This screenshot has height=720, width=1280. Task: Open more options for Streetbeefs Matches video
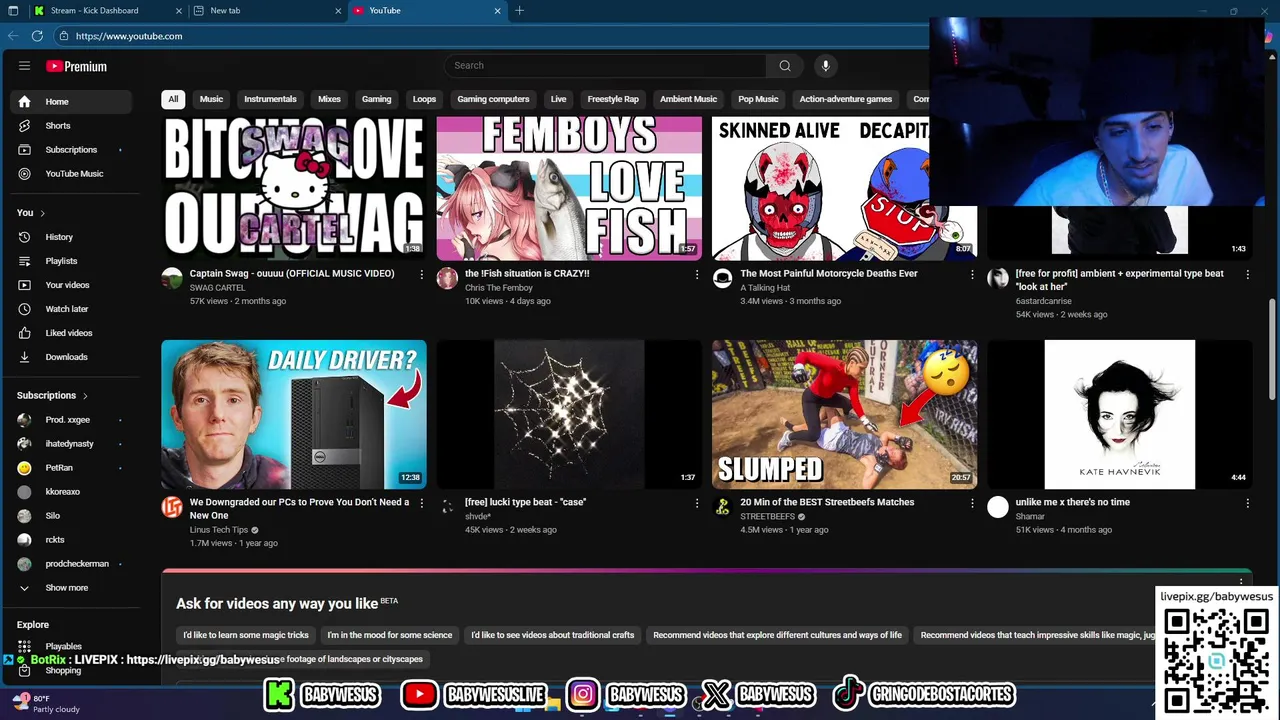972,503
